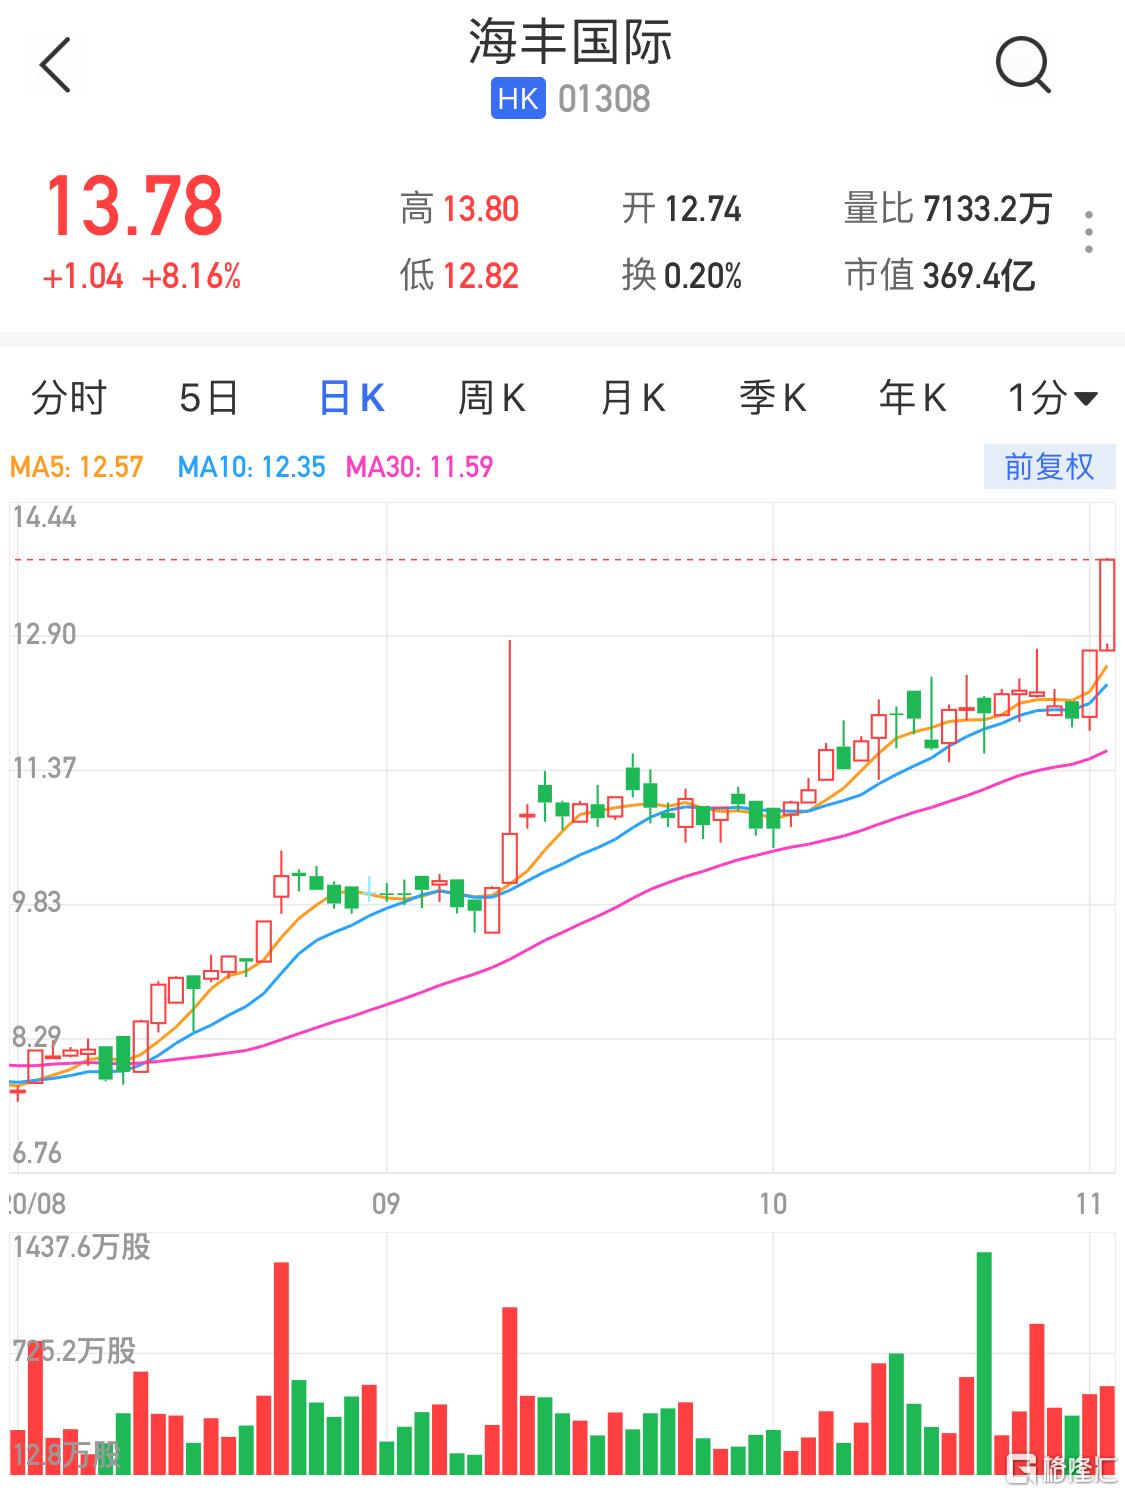Screen dimensions: 1125x1493
Task: Open the search magnifier icon
Action: click(1022, 66)
